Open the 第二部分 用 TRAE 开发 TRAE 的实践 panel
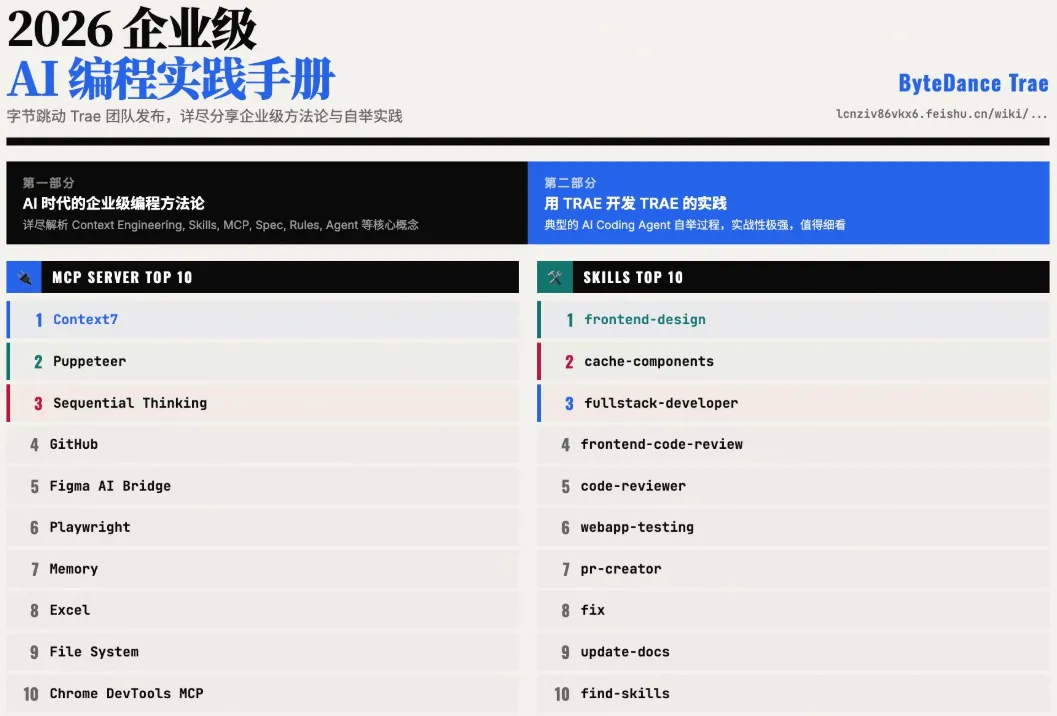Image resolution: width=1057 pixels, height=716 pixels. [x=789, y=202]
